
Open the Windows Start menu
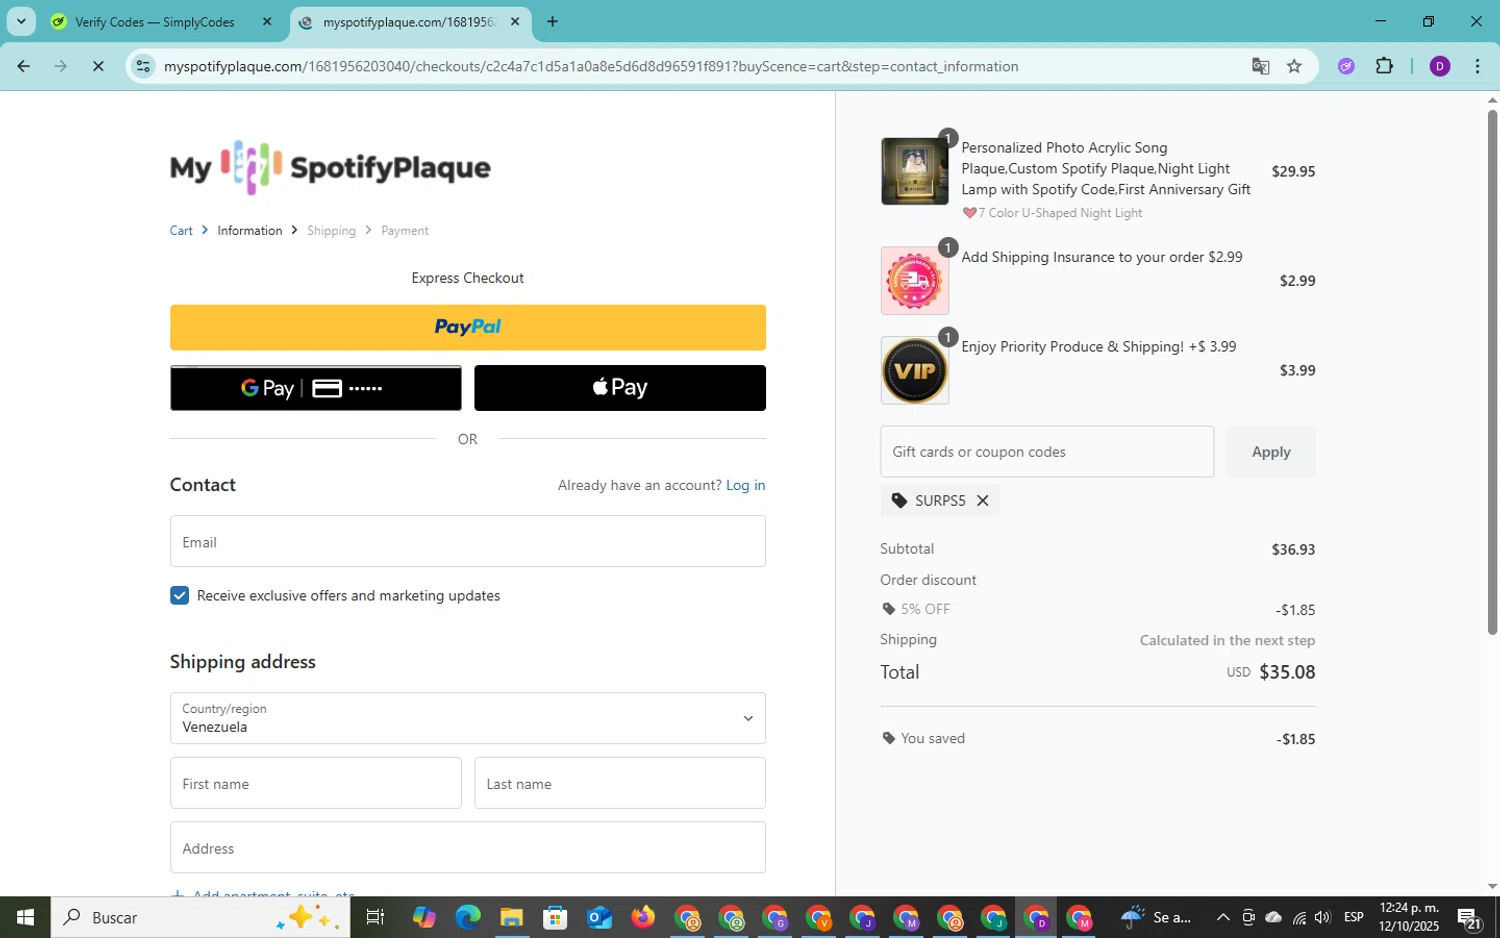point(25,917)
